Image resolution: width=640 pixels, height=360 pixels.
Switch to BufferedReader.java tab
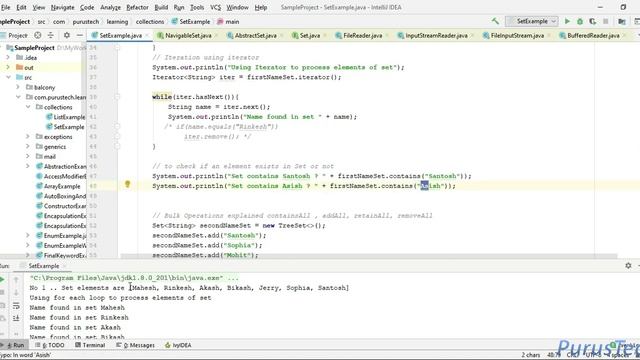pyautogui.click(x=593, y=36)
